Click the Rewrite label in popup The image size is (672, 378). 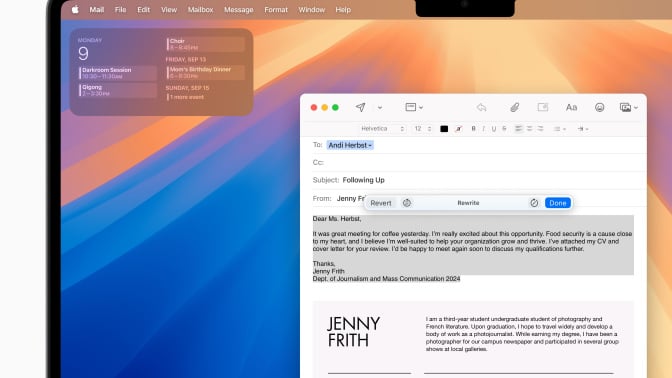point(468,203)
